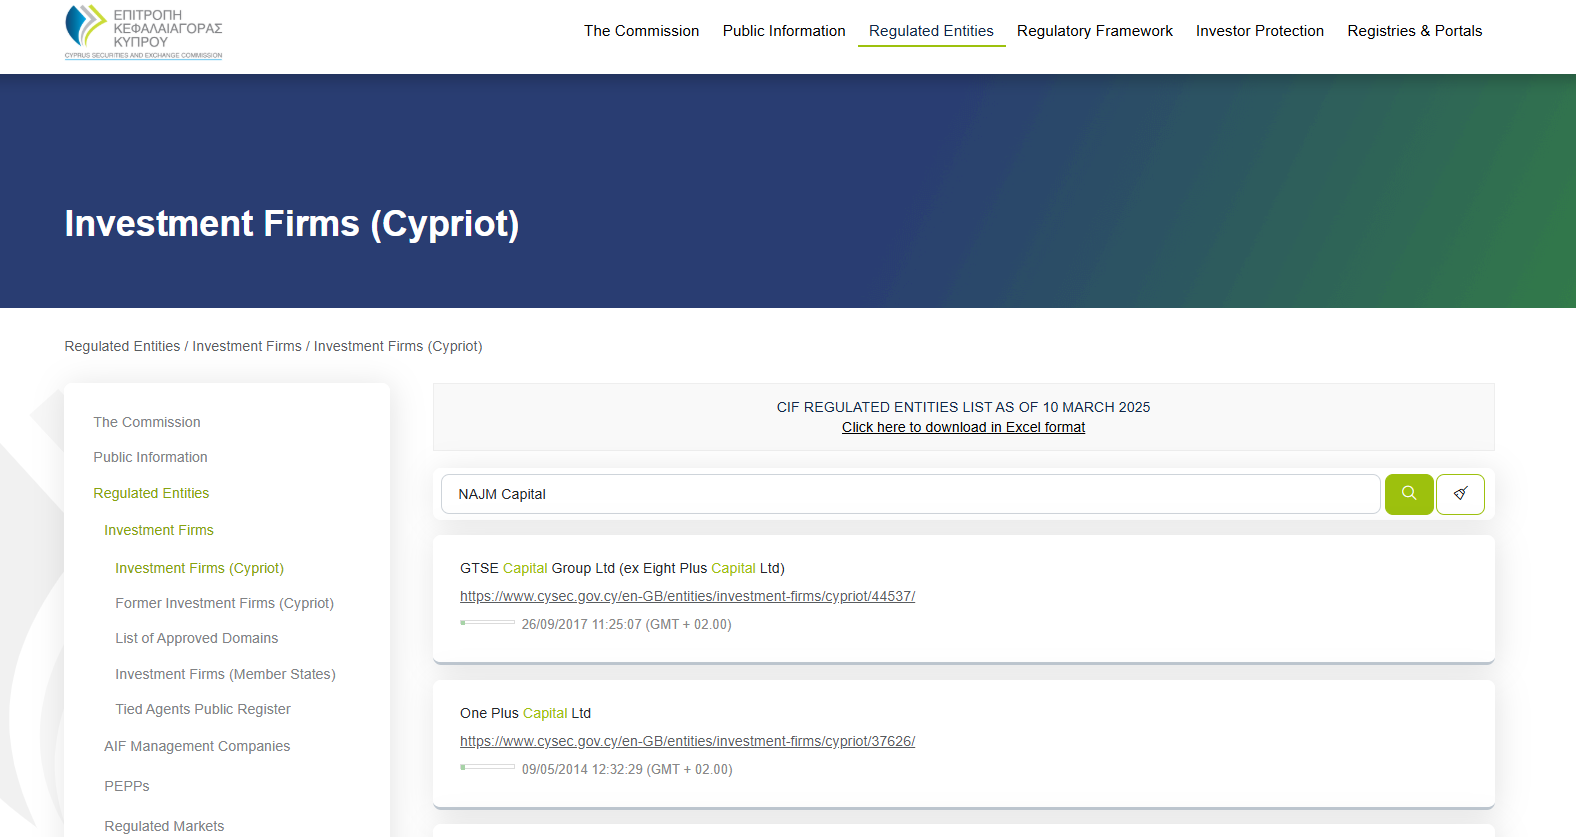Viewport: 1576px width, 837px height.
Task: Click the download in Excel format link
Action: click(963, 427)
